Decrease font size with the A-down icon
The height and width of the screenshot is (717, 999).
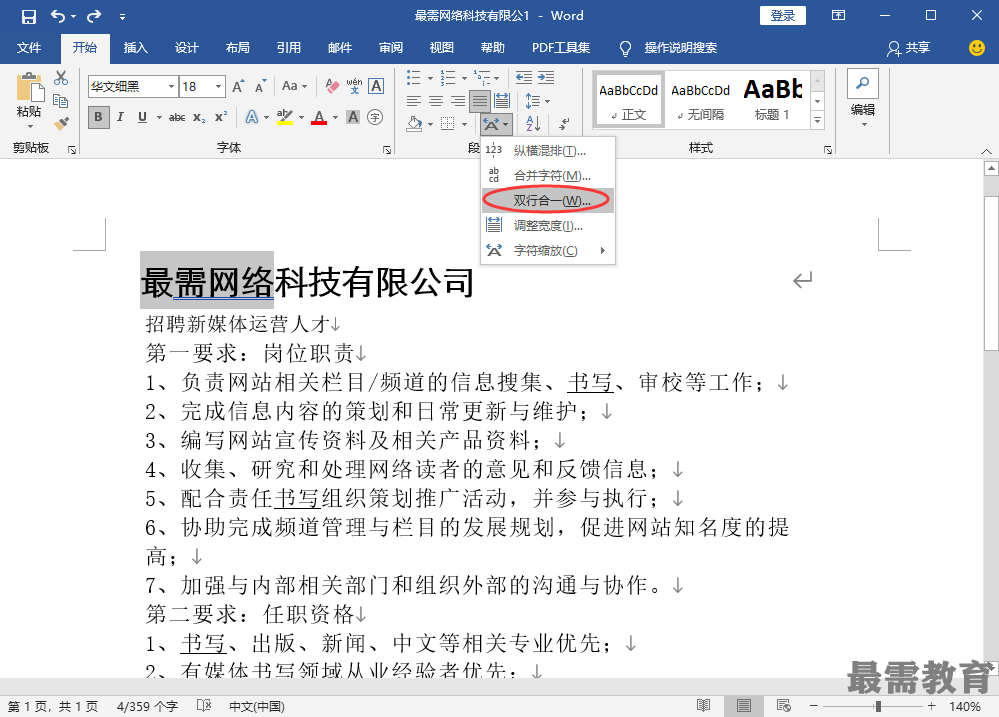point(260,86)
